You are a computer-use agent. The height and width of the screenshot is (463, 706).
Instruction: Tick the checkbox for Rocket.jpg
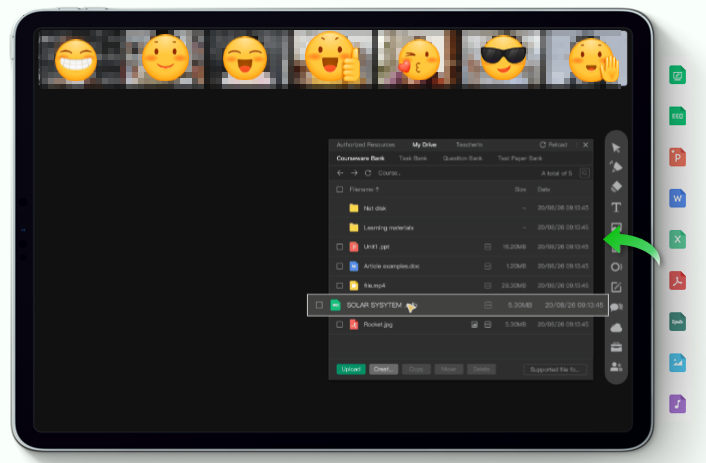click(x=339, y=324)
